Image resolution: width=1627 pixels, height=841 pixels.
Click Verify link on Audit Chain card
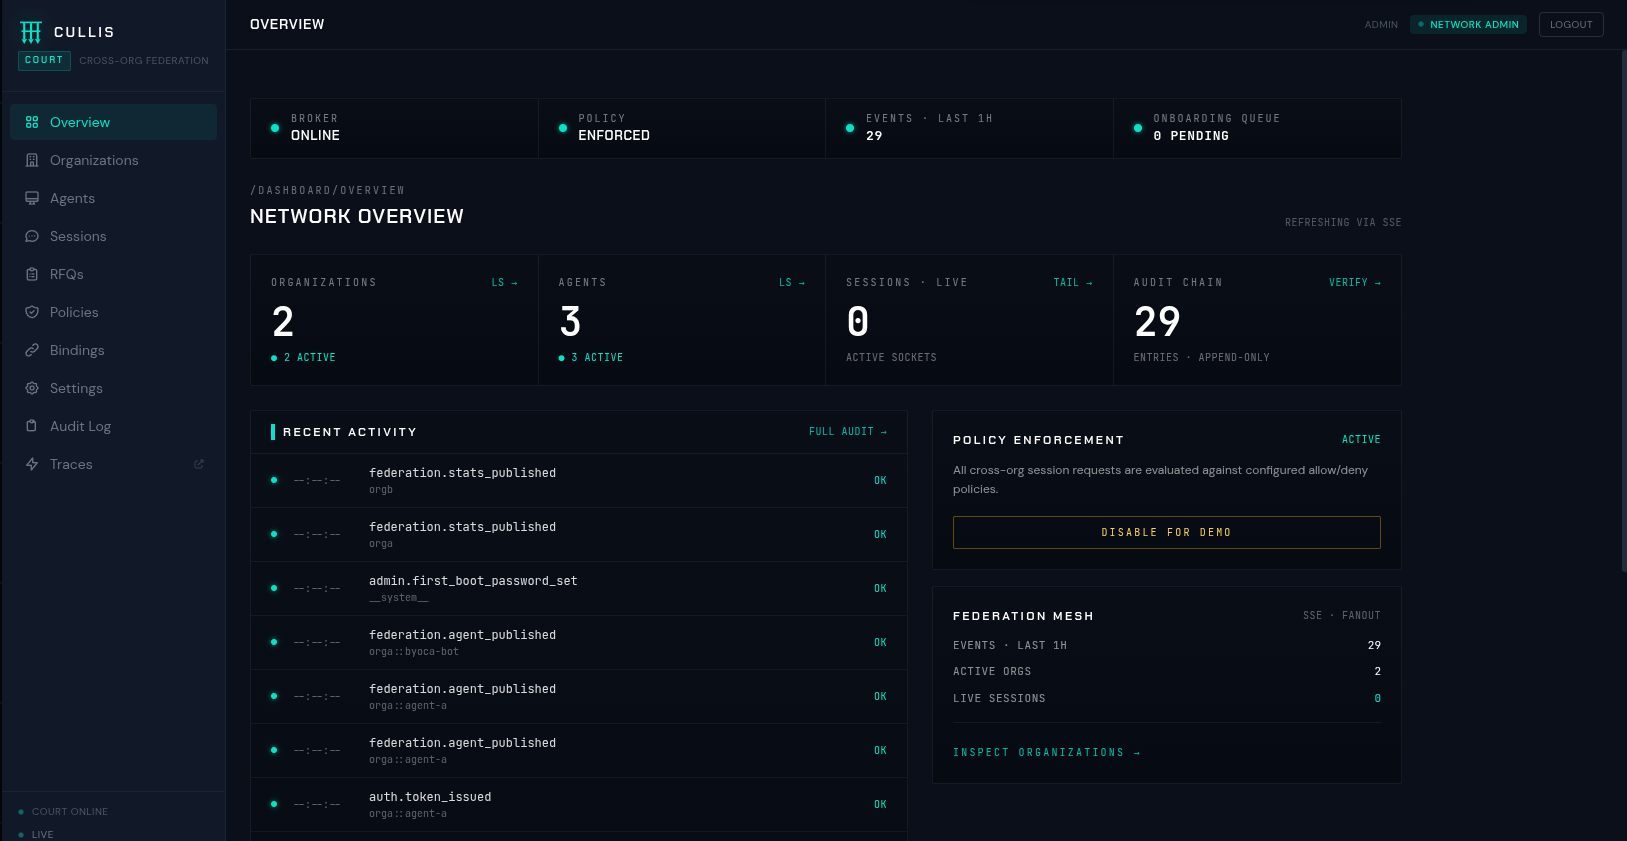[1355, 283]
